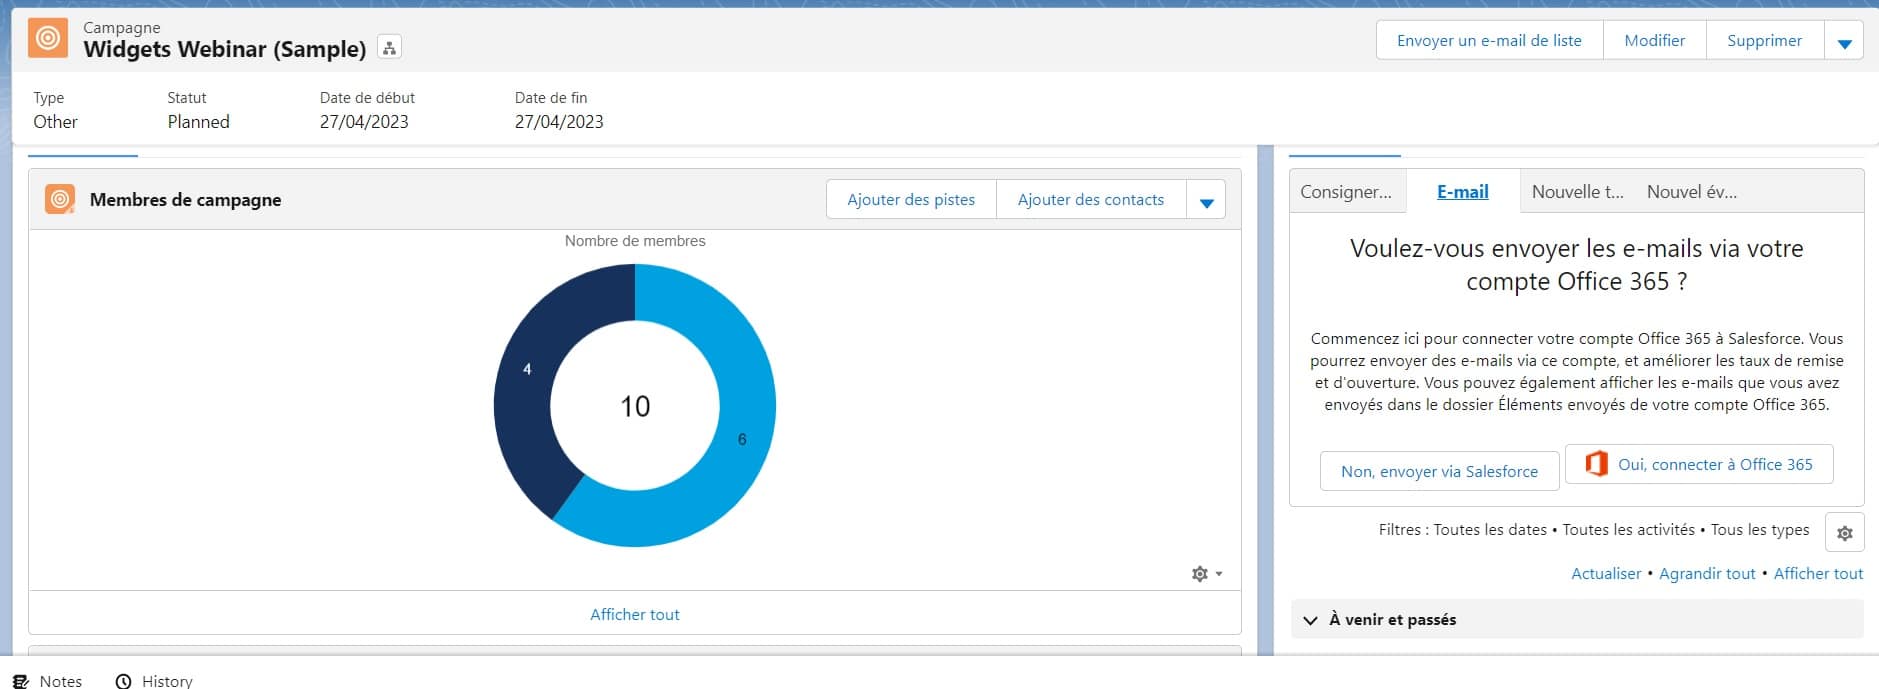Viewport: 1879px width, 689px height.
Task: Expand dropdown beside Ajouter des contacts
Action: click(x=1206, y=201)
